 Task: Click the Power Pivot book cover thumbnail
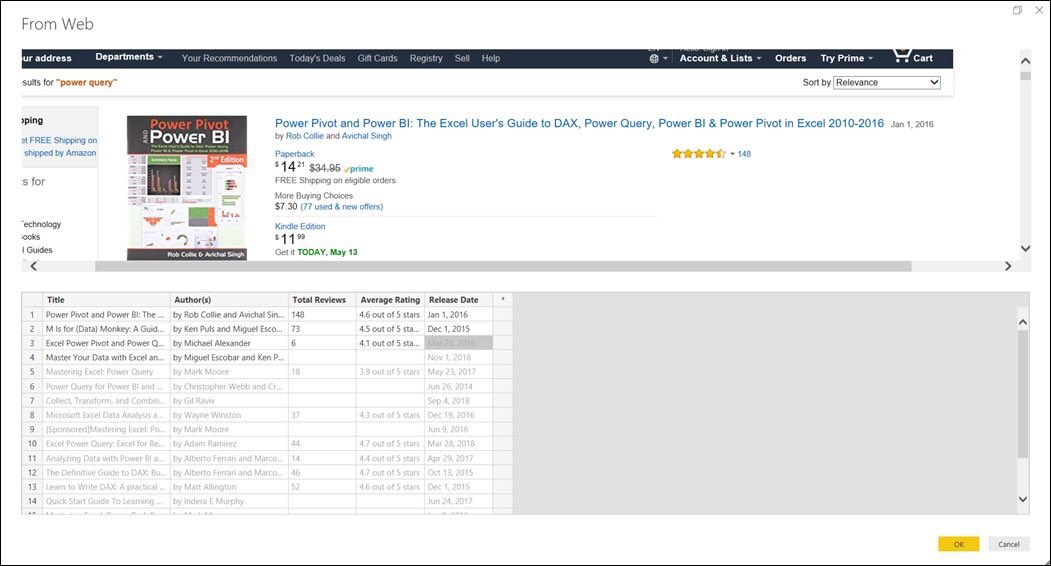click(187, 188)
